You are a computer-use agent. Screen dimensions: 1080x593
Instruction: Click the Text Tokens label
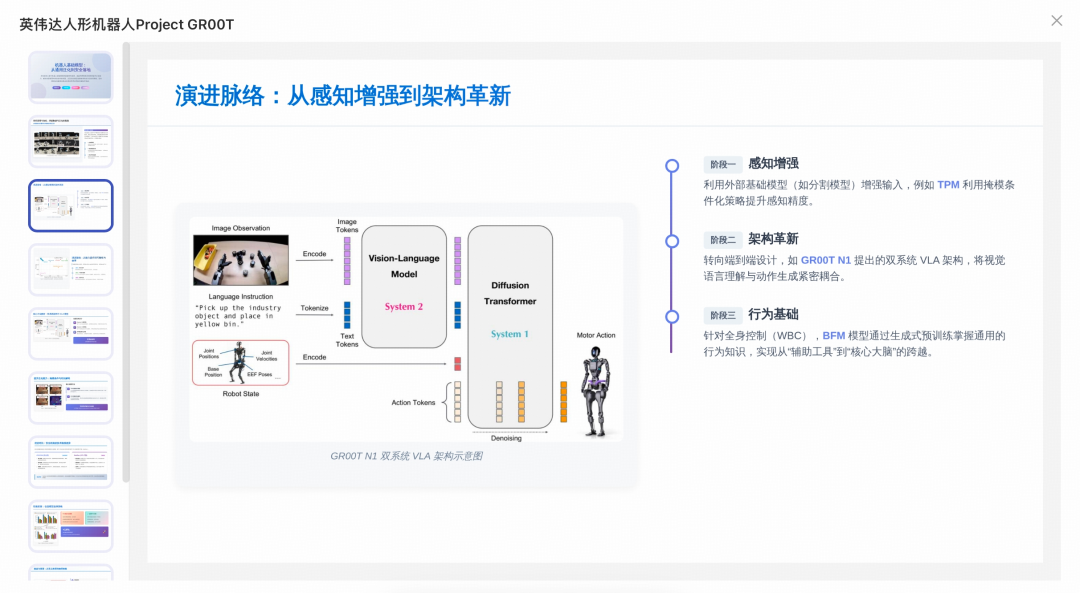pyautogui.click(x=346, y=340)
